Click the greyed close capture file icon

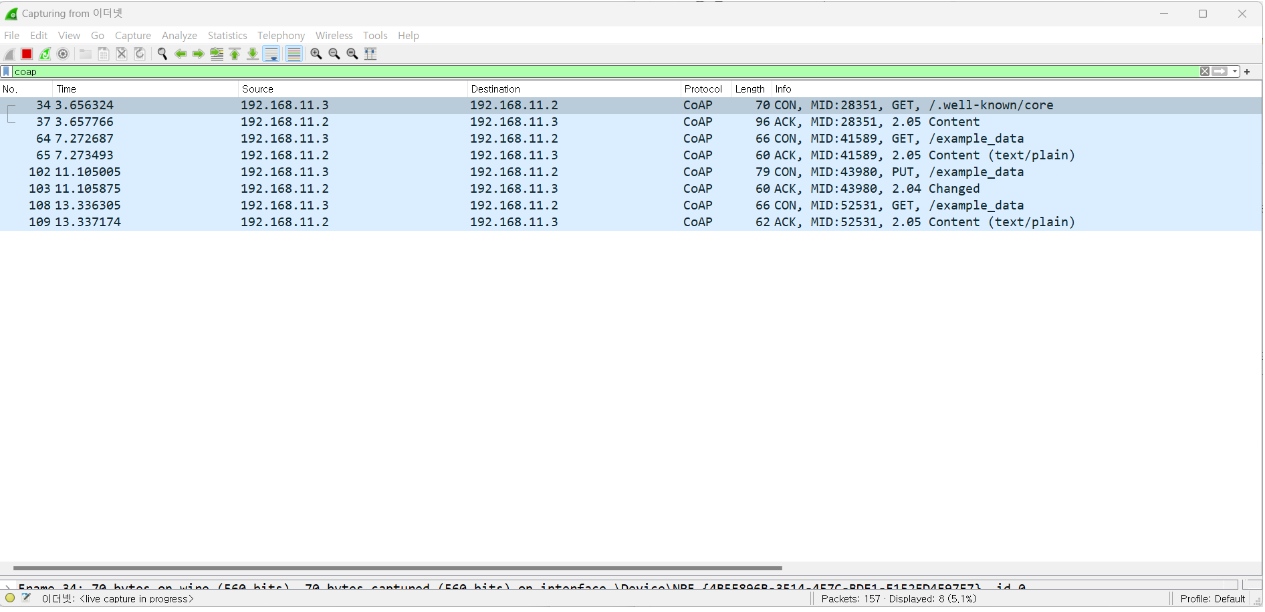point(121,54)
